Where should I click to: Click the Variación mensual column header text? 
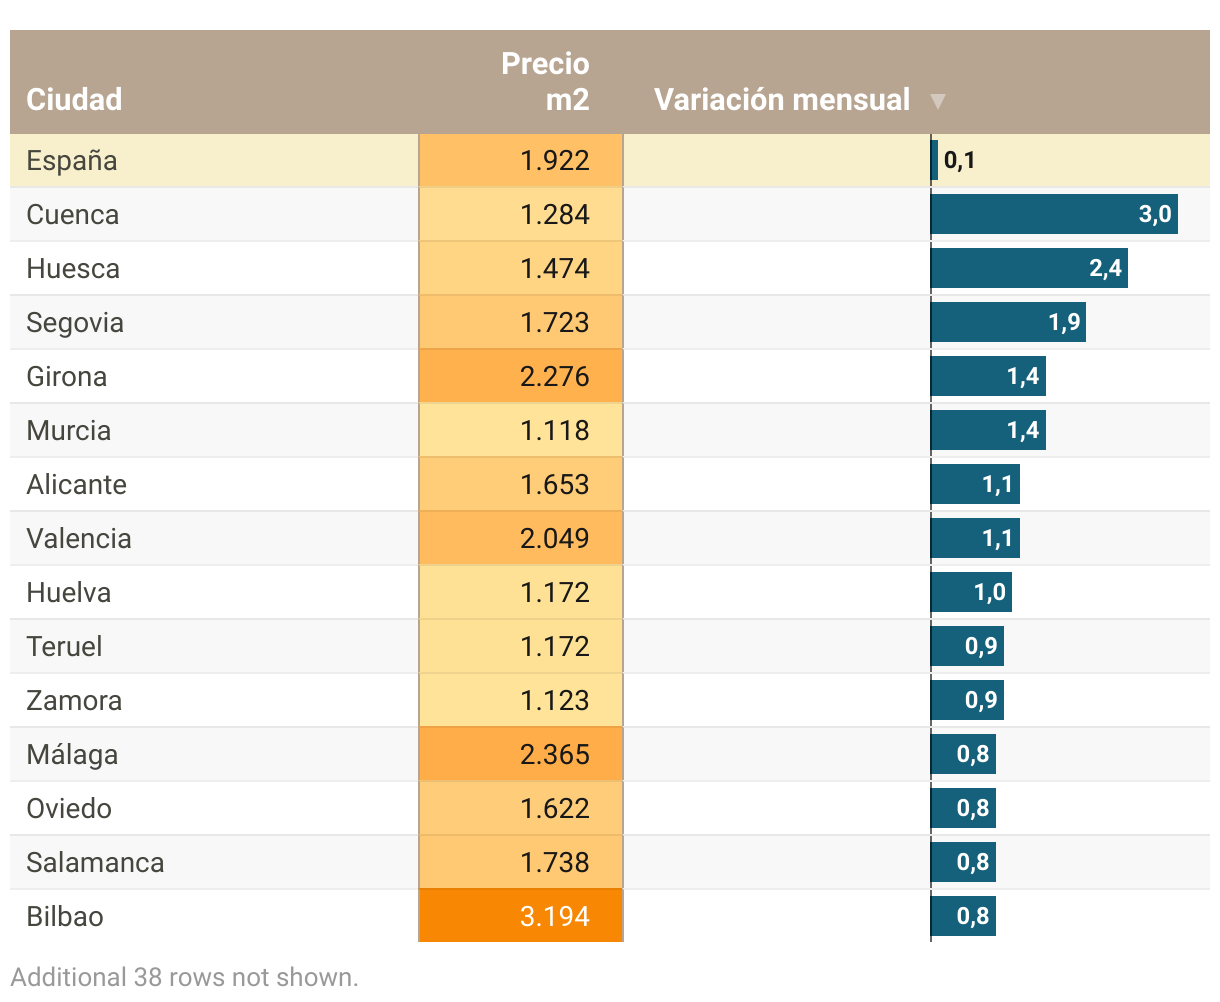781,100
